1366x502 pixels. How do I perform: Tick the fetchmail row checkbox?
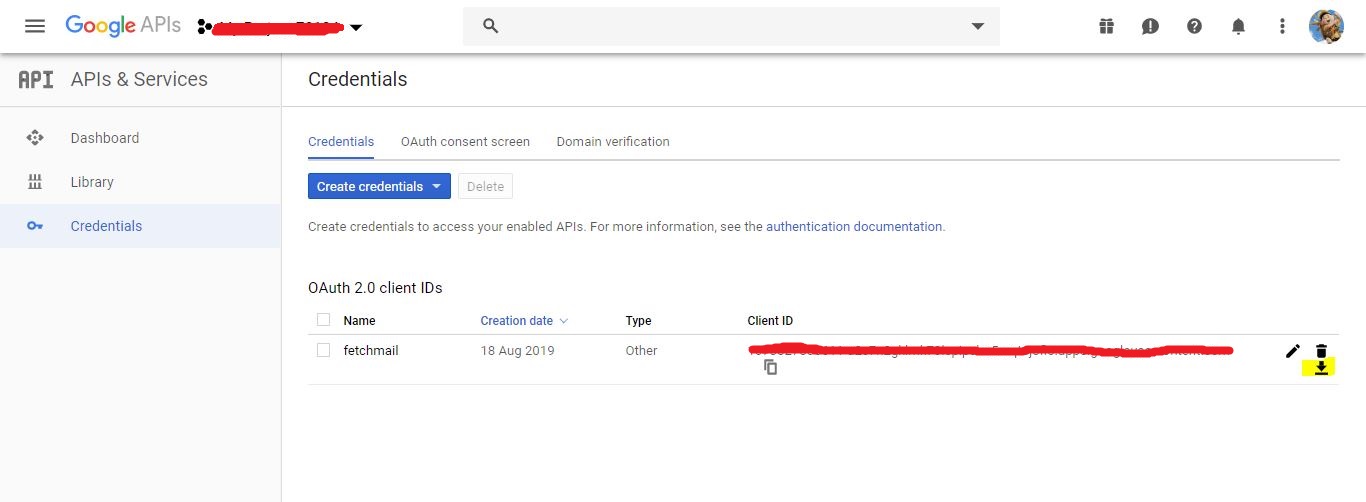[x=323, y=350]
